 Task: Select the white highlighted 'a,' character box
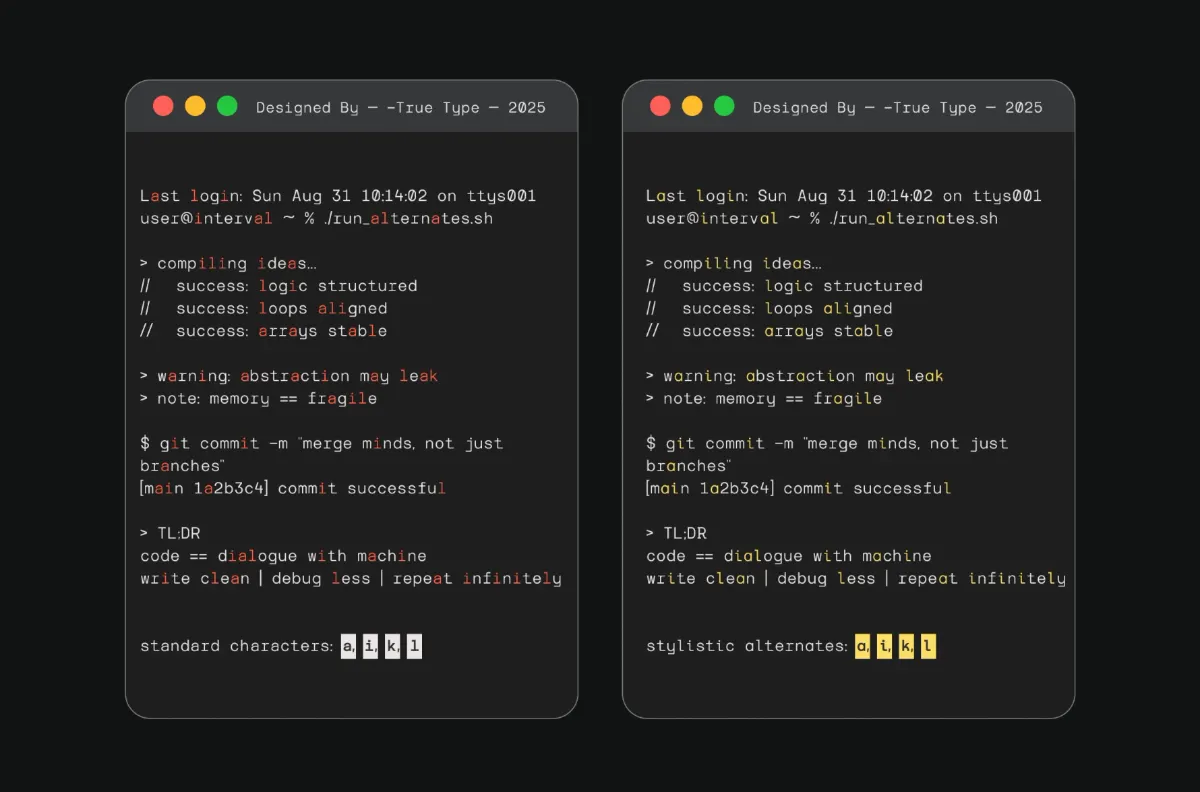(348, 647)
